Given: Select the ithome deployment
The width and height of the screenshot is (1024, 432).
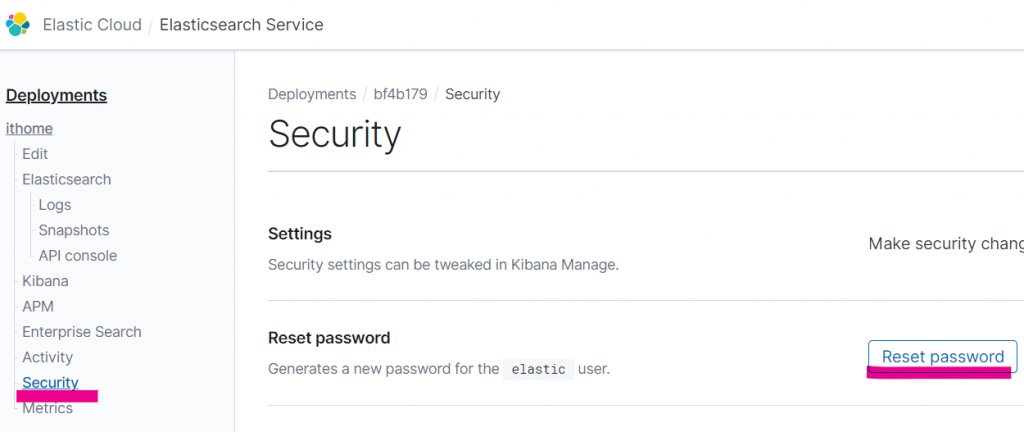Looking at the screenshot, I should pyautogui.click(x=29, y=128).
